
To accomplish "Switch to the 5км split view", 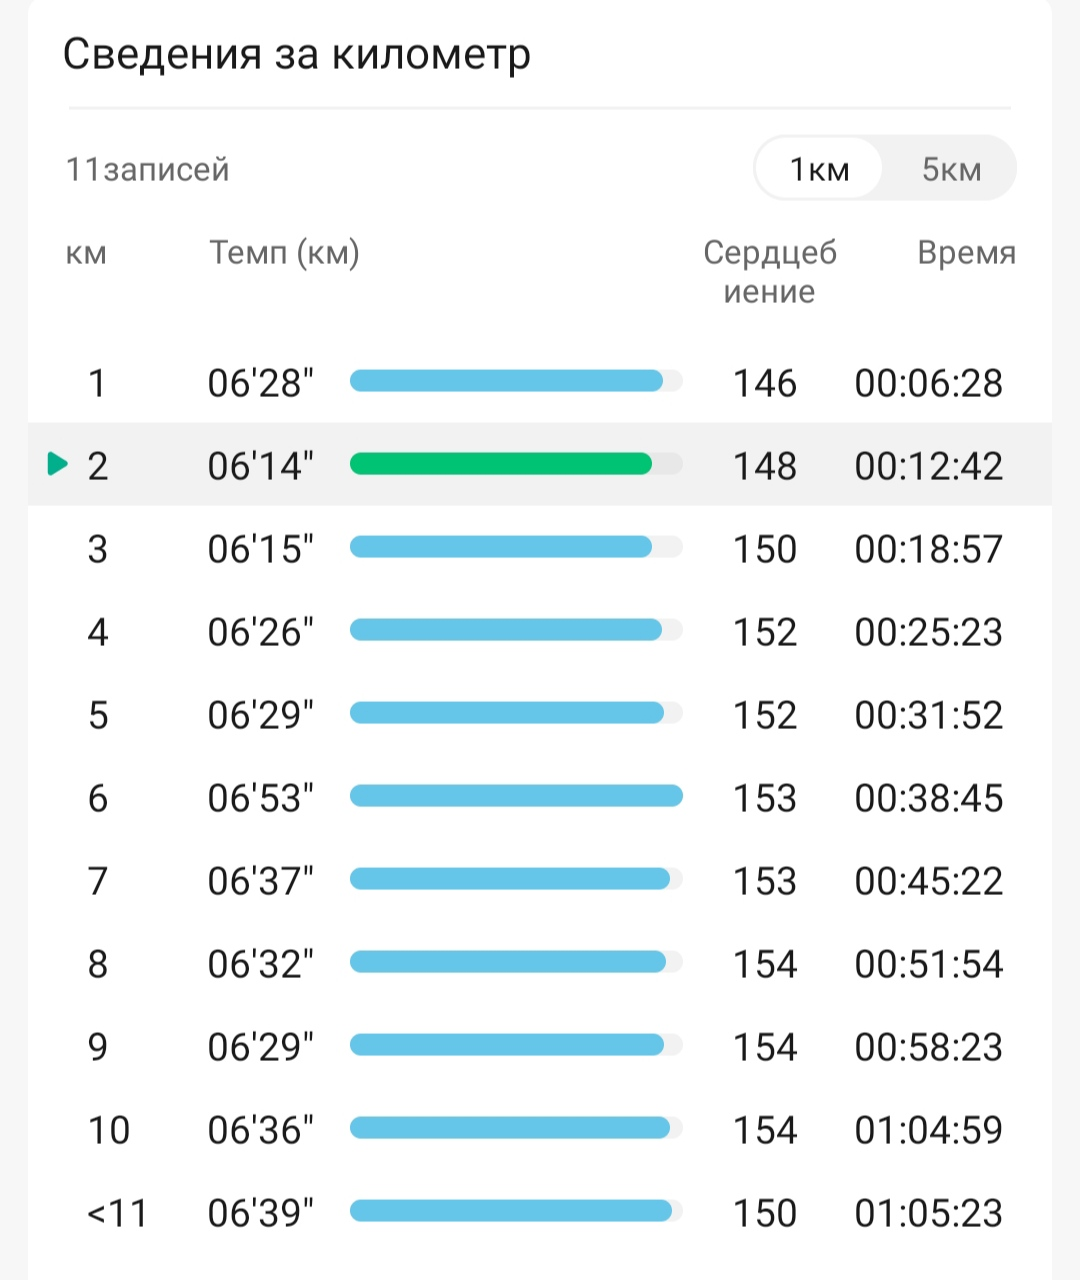I will click(951, 168).
